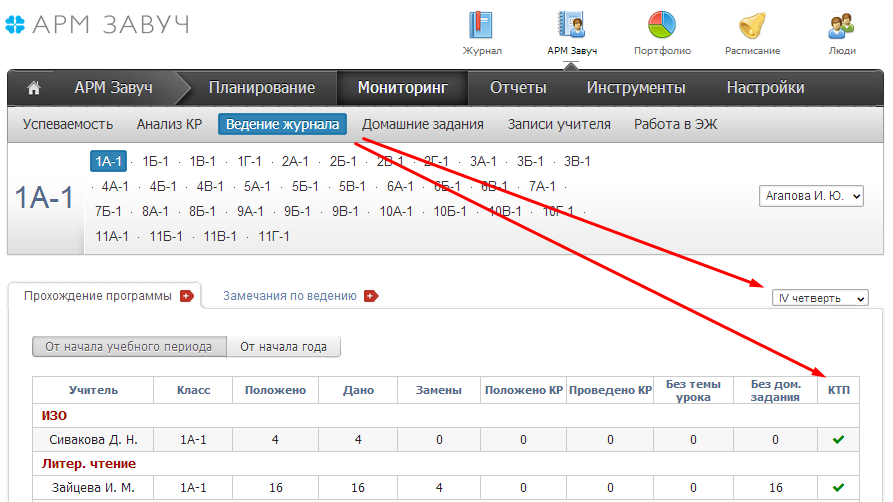The image size is (893, 502).
Task: Select class 3А-1
Action: (483, 161)
